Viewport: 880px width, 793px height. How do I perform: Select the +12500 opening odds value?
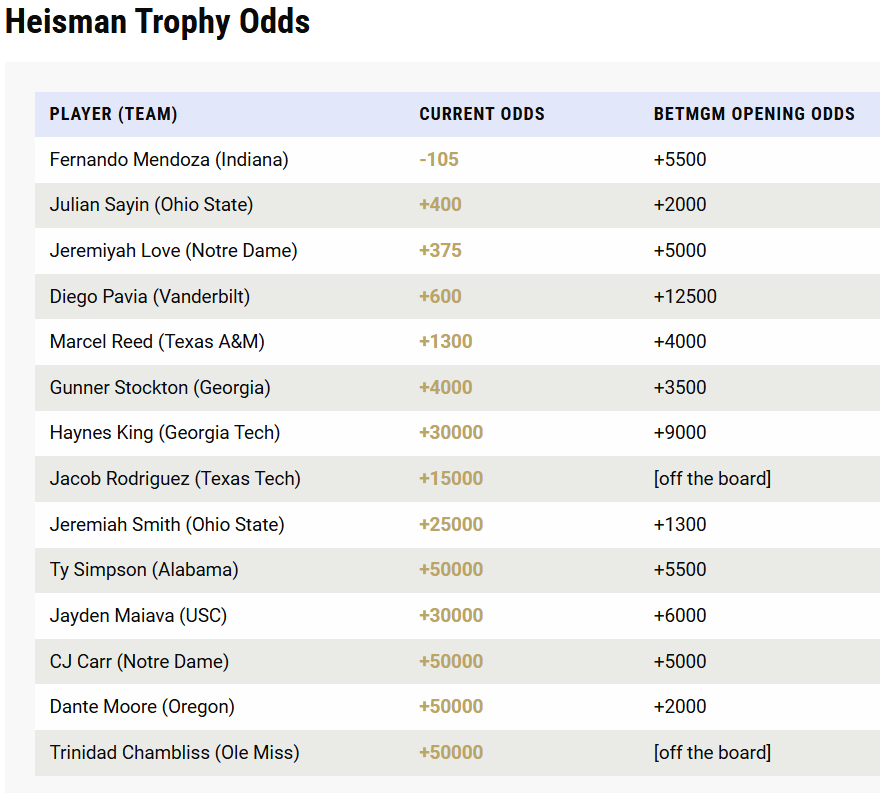point(685,296)
